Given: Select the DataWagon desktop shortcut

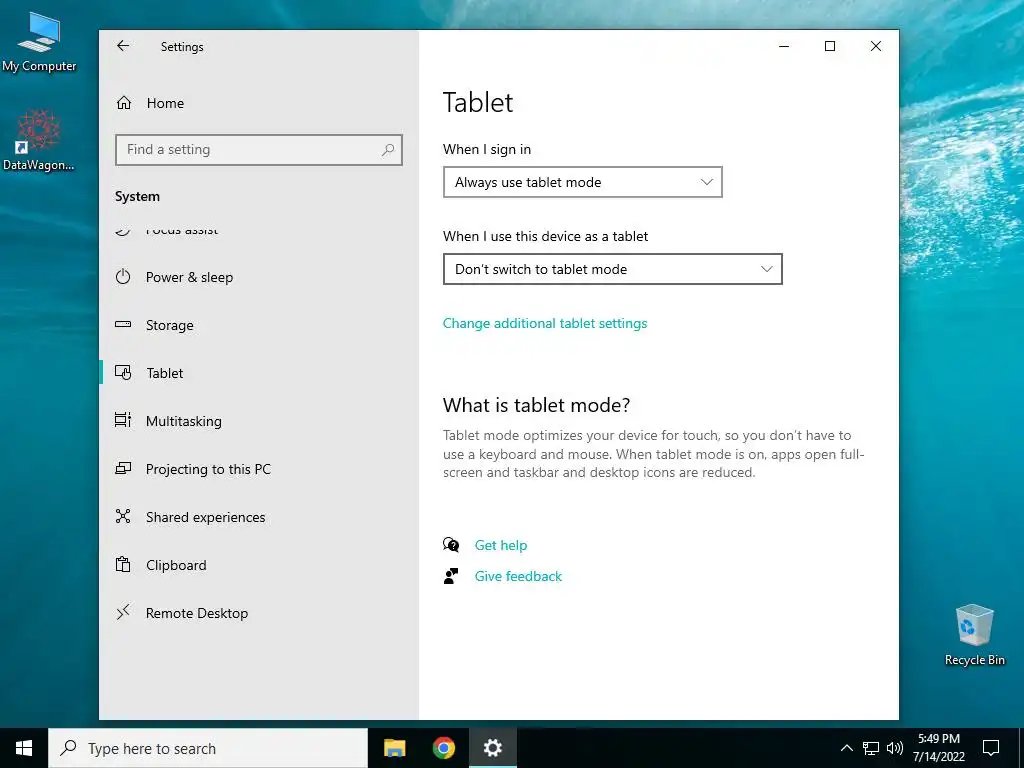Looking at the screenshot, I should pyautogui.click(x=39, y=140).
